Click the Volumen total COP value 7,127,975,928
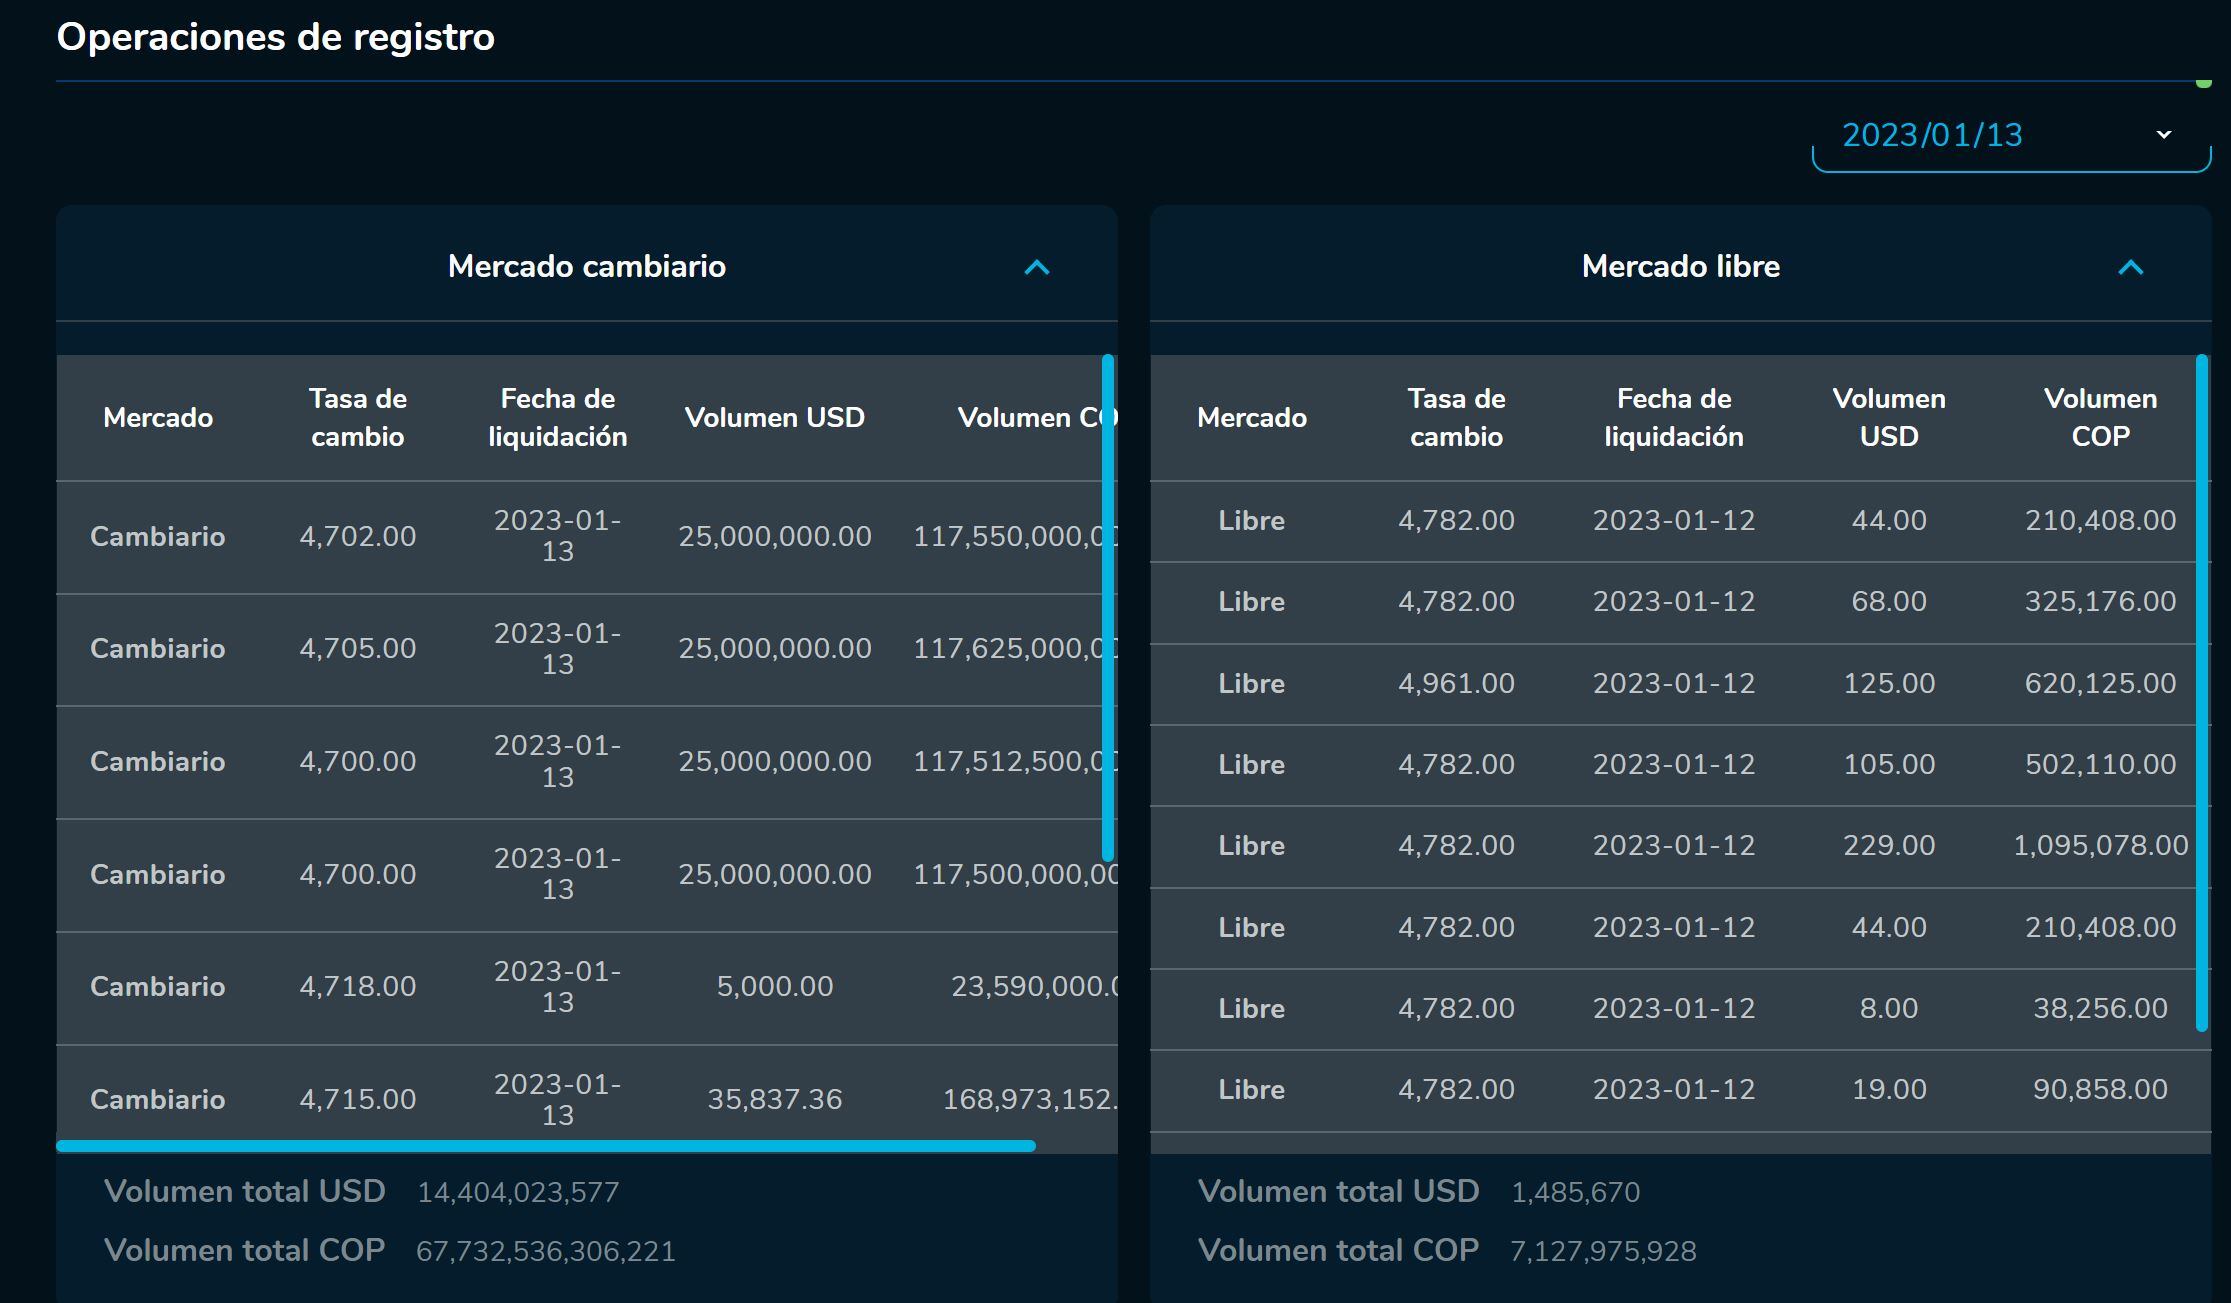Screen dimensions: 2231x1303 click(x=1602, y=1249)
